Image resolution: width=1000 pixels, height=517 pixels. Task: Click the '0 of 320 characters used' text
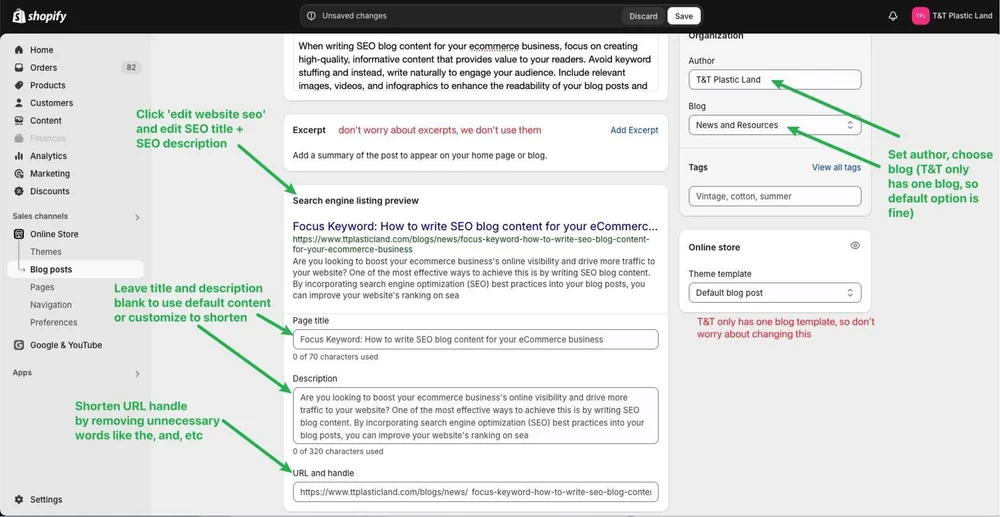(338, 451)
